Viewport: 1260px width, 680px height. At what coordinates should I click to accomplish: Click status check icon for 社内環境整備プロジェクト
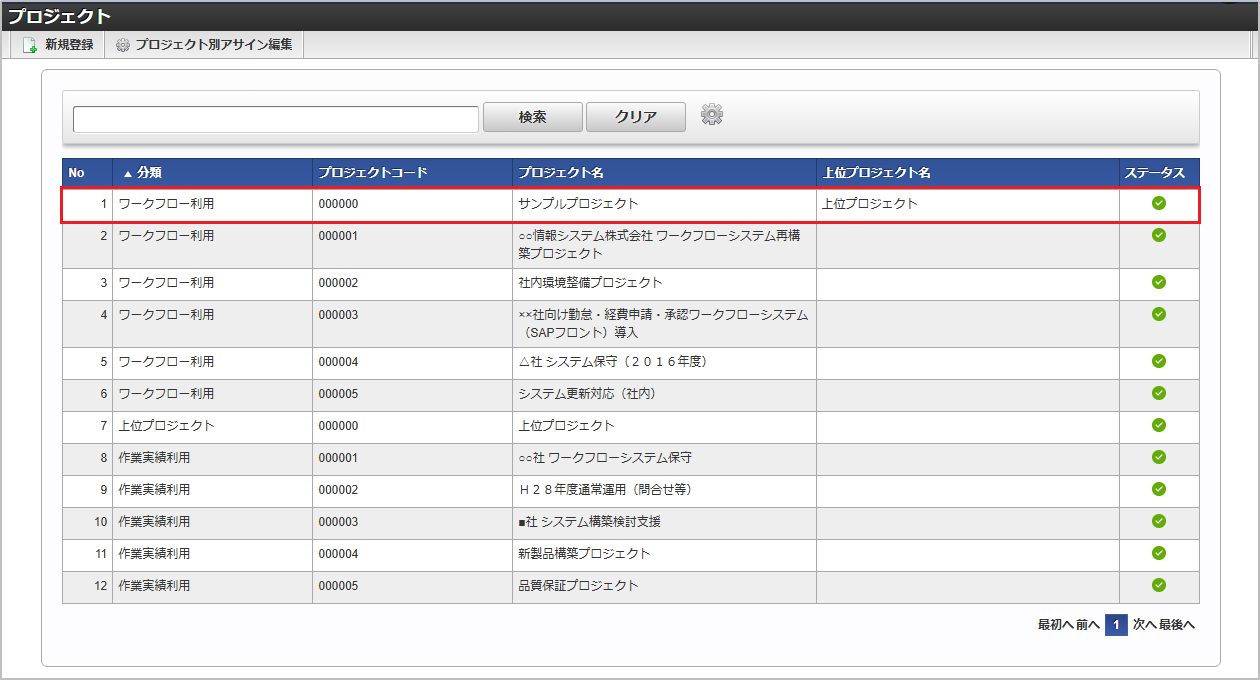coord(1159,282)
